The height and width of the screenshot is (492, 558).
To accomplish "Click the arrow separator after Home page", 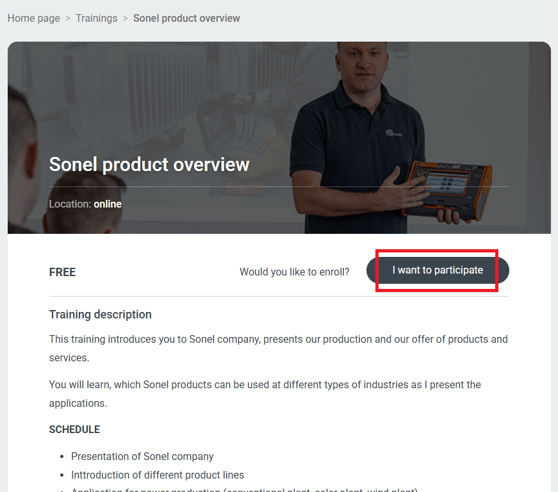I will tap(68, 18).
